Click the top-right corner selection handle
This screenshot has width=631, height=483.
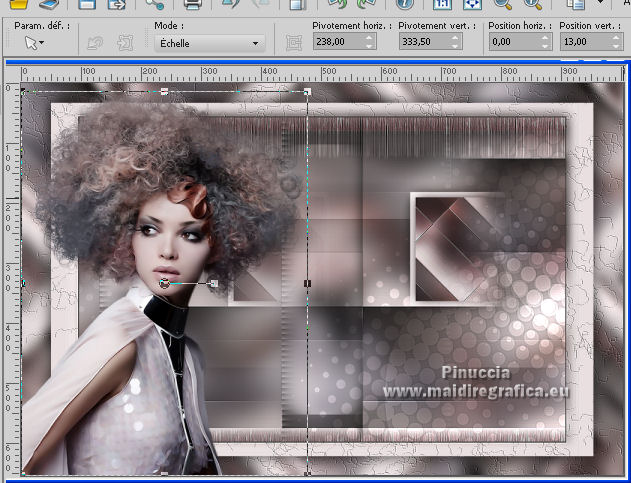(x=307, y=92)
